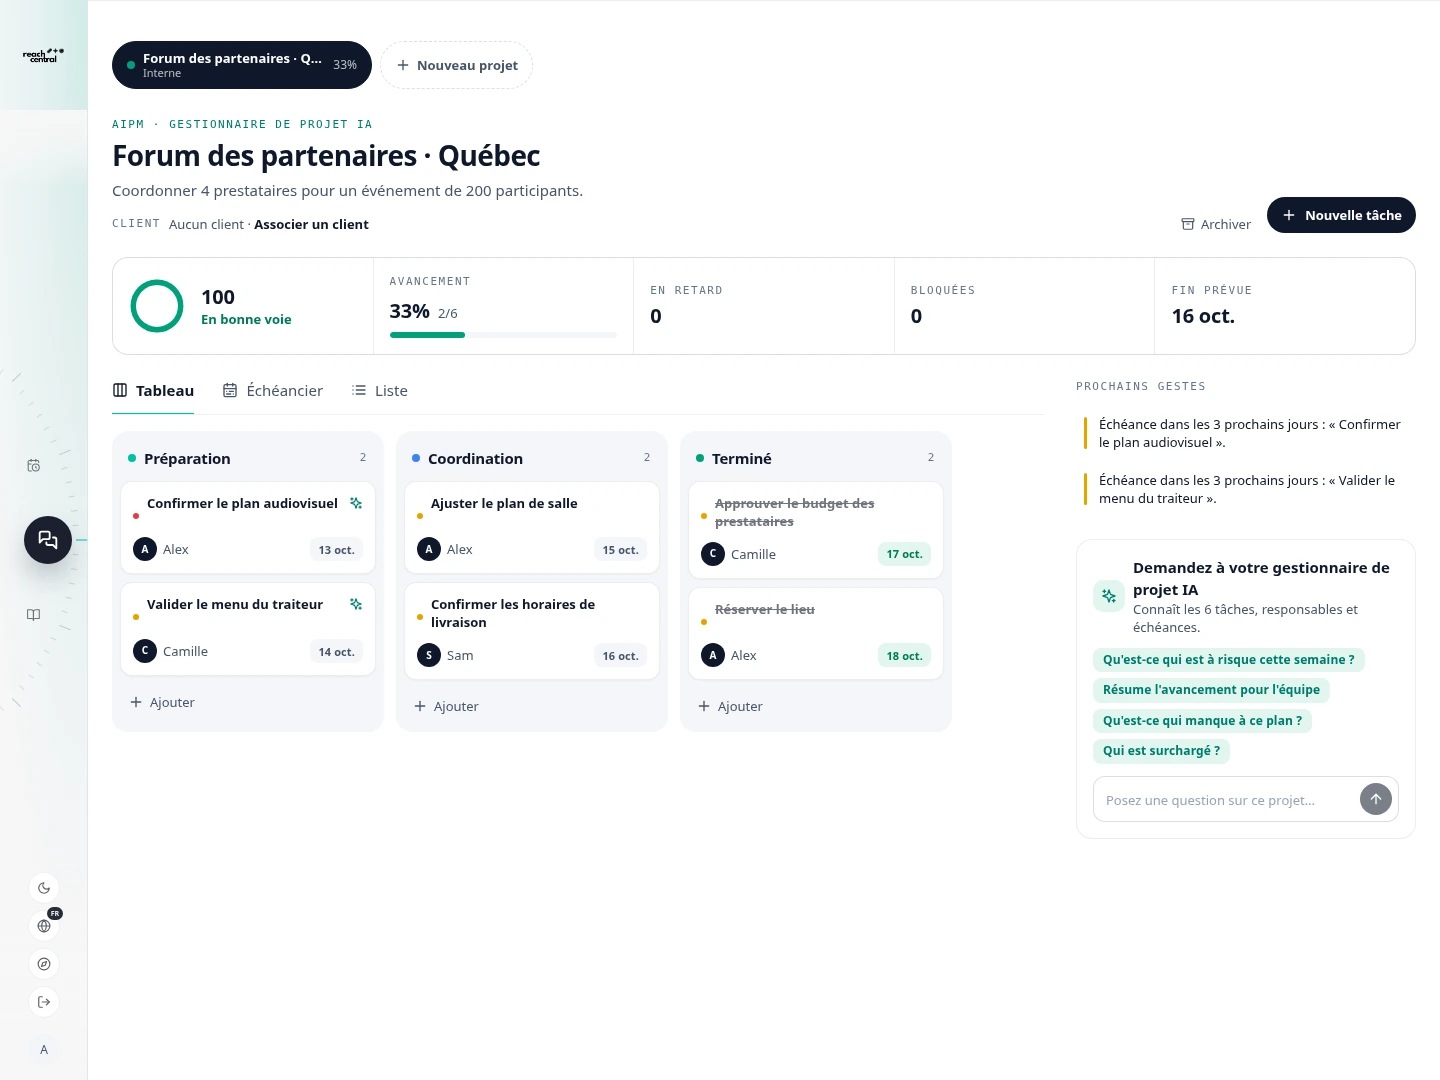Click the logout arrow icon
The image size is (1440, 1080).
(44, 1002)
